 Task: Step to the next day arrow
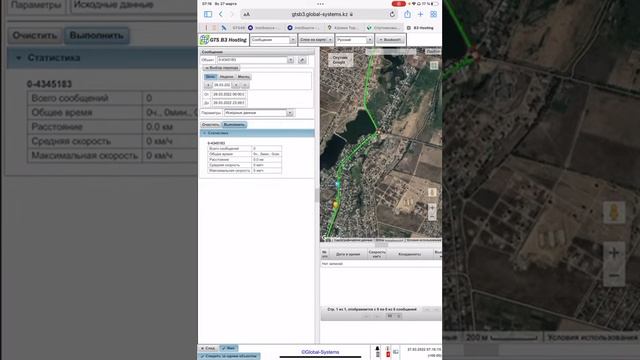pyautogui.click(x=236, y=85)
